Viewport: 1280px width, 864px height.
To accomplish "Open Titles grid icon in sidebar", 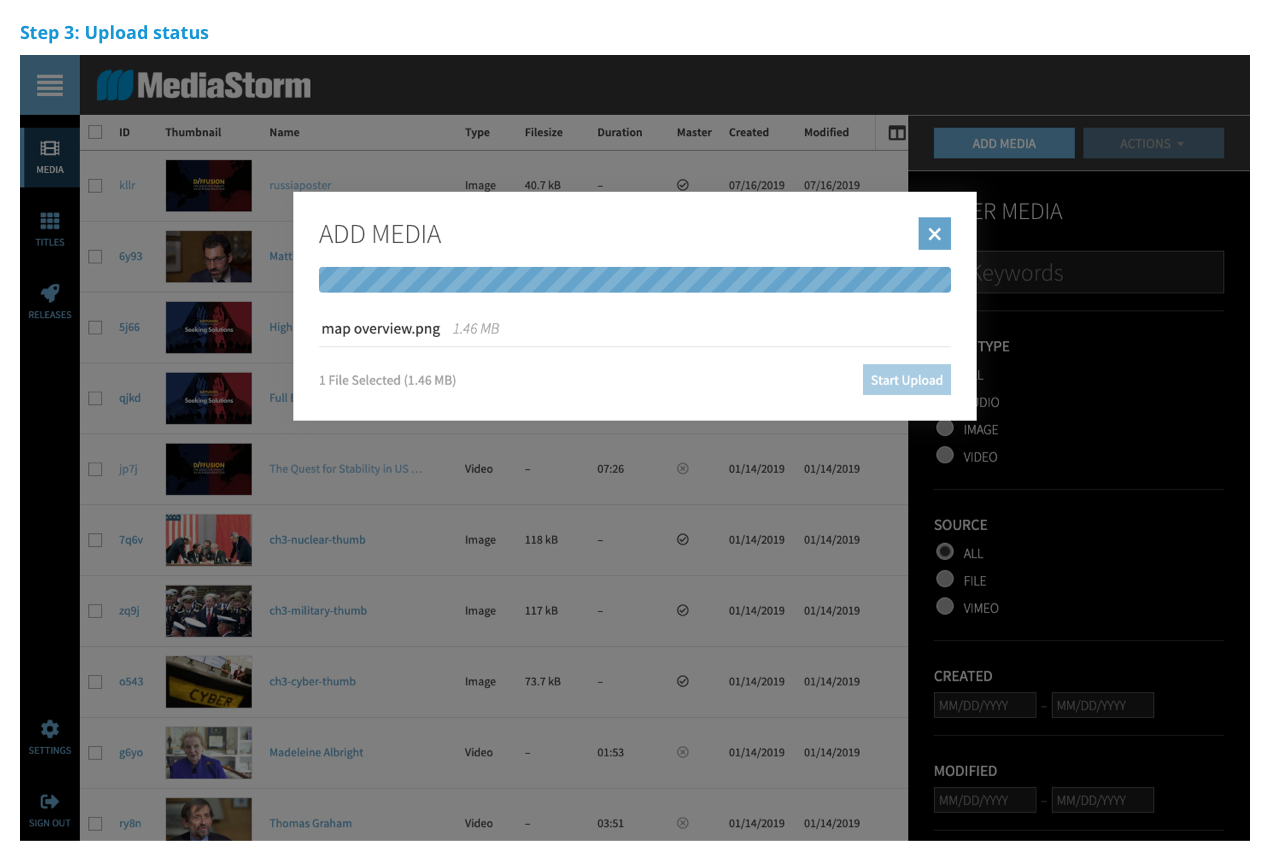I will click(x=50, y=222).
